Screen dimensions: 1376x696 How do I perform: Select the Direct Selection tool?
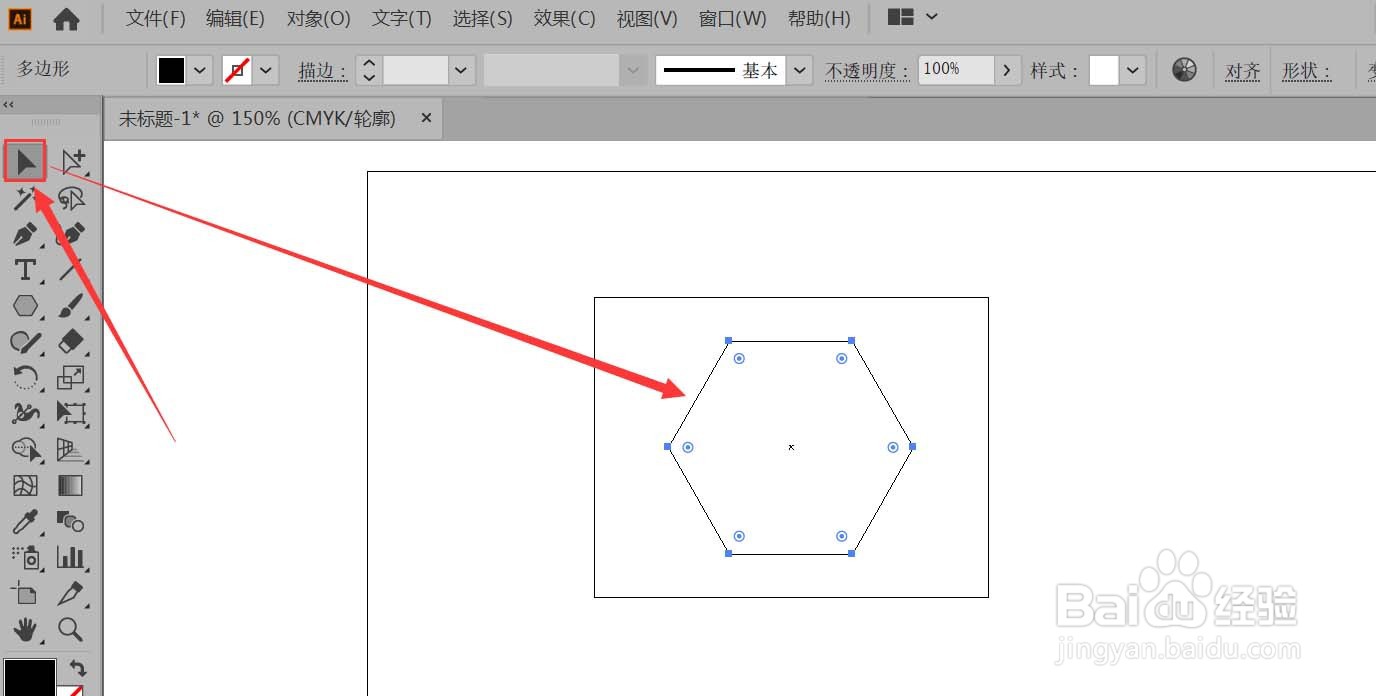[73, 161]
